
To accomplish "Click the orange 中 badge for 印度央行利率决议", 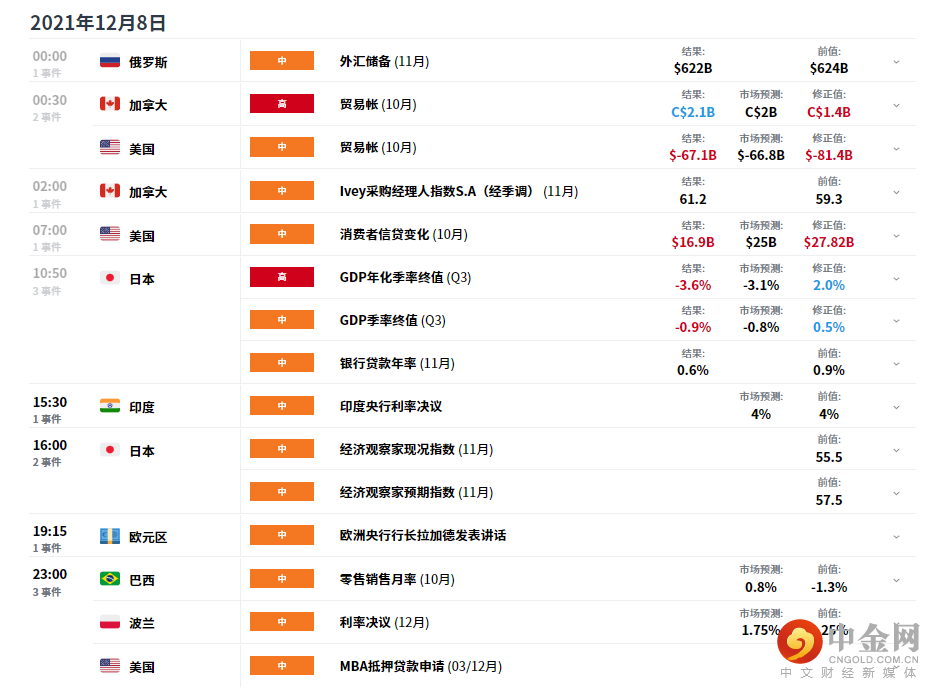I will click(282, 406).
